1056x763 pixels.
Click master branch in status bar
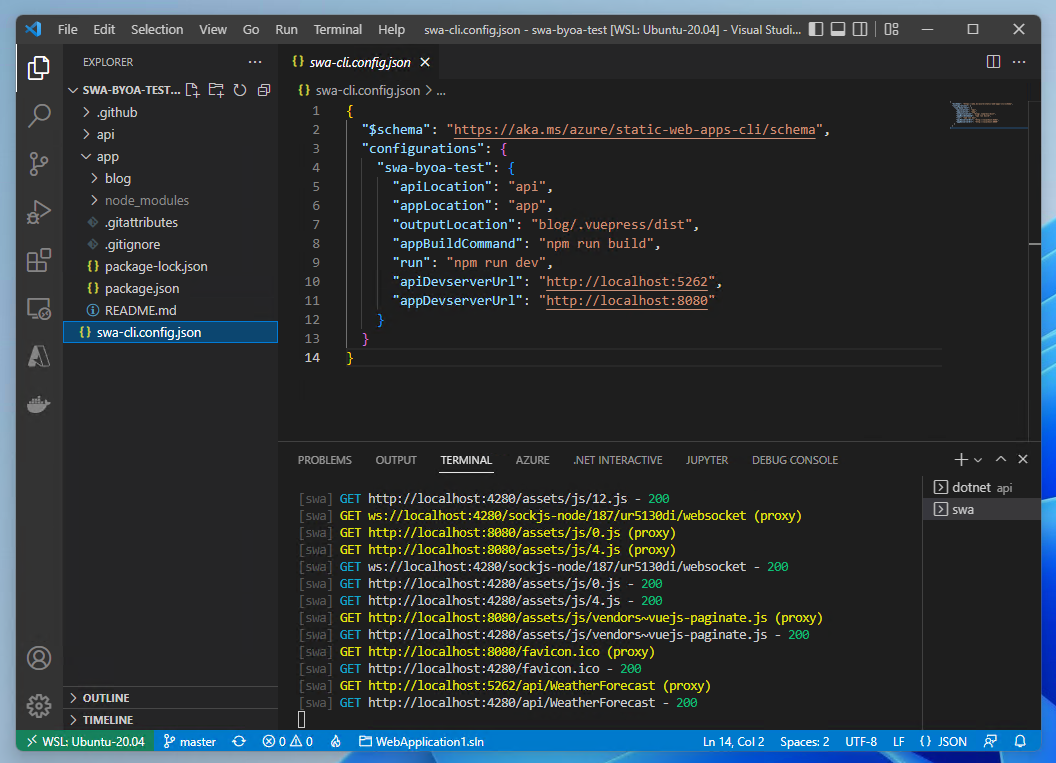189,741
